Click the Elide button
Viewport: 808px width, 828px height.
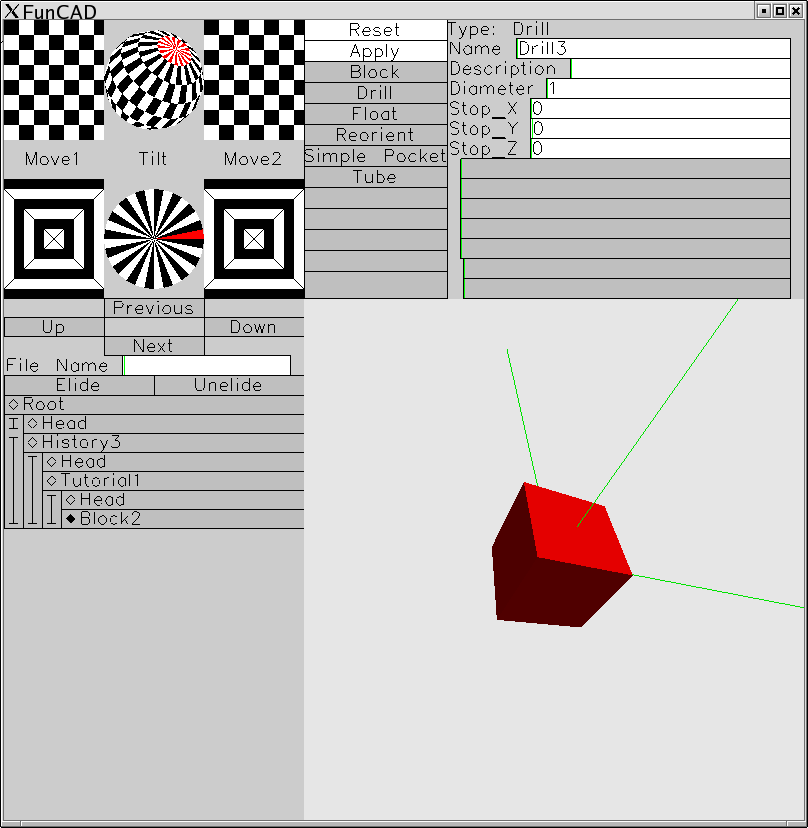coord(79,385)
